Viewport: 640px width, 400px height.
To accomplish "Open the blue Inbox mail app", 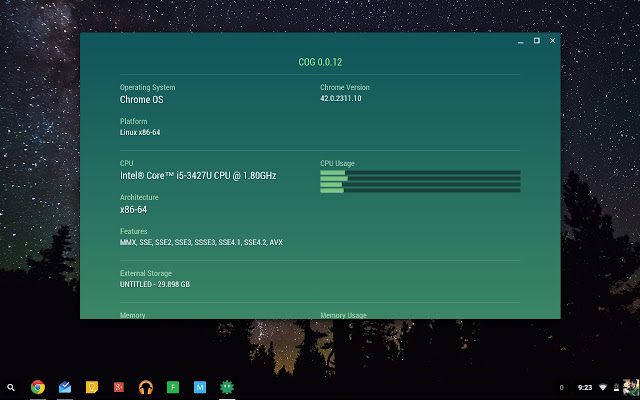I will 65,387.
